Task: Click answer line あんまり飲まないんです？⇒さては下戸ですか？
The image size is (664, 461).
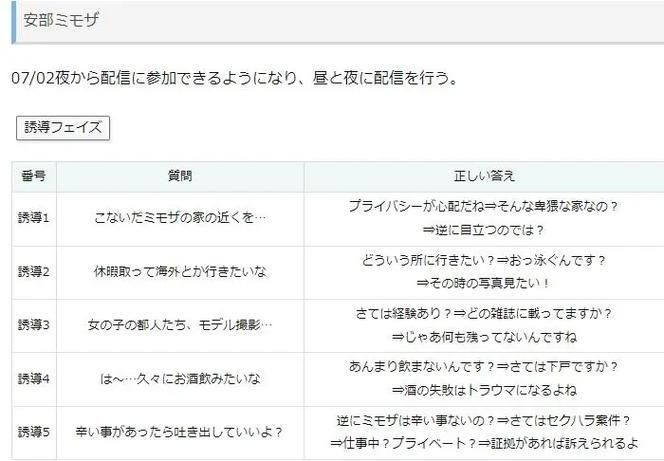Action: coord(484,367)
